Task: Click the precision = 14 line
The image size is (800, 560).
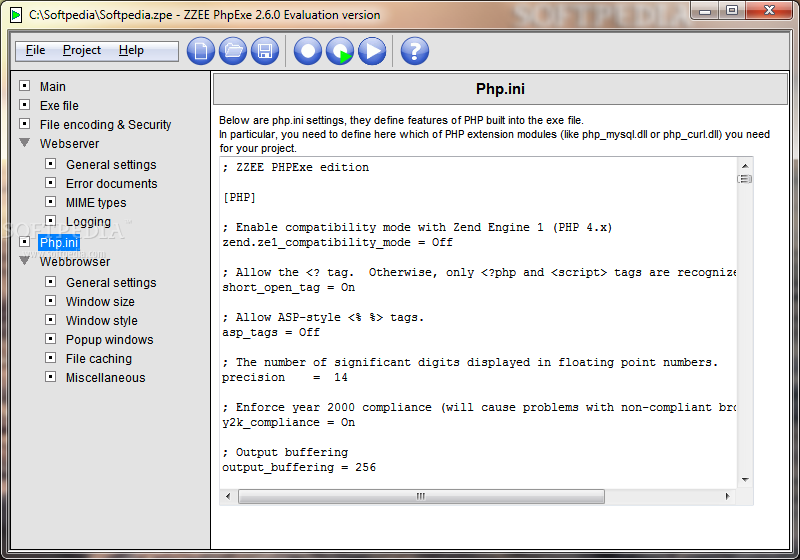Action: pos(285,377)
